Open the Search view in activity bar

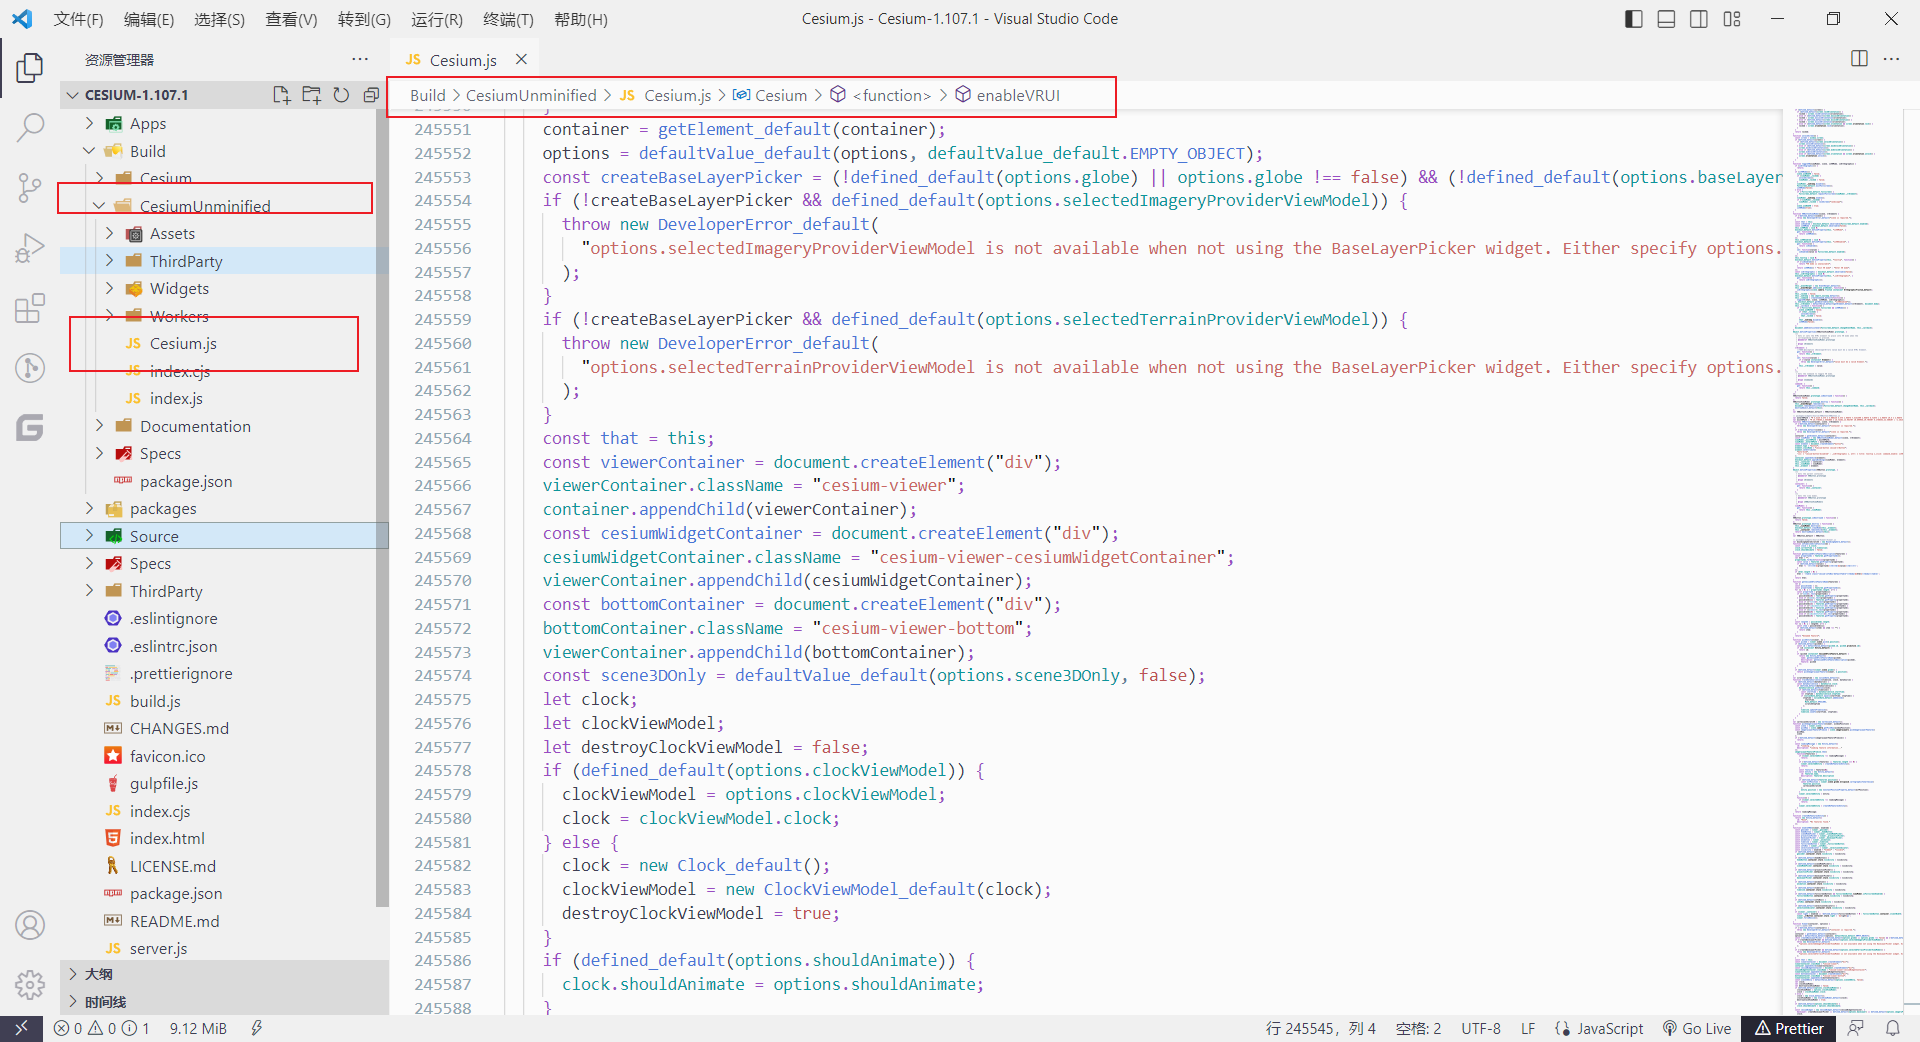coord(30,127)
